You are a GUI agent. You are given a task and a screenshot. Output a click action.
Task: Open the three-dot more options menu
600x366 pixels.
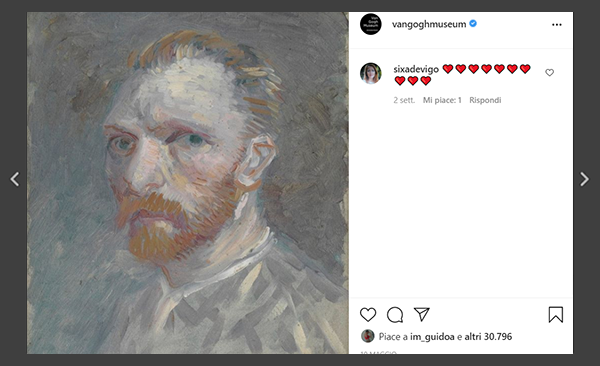click(x=557, y=25)
